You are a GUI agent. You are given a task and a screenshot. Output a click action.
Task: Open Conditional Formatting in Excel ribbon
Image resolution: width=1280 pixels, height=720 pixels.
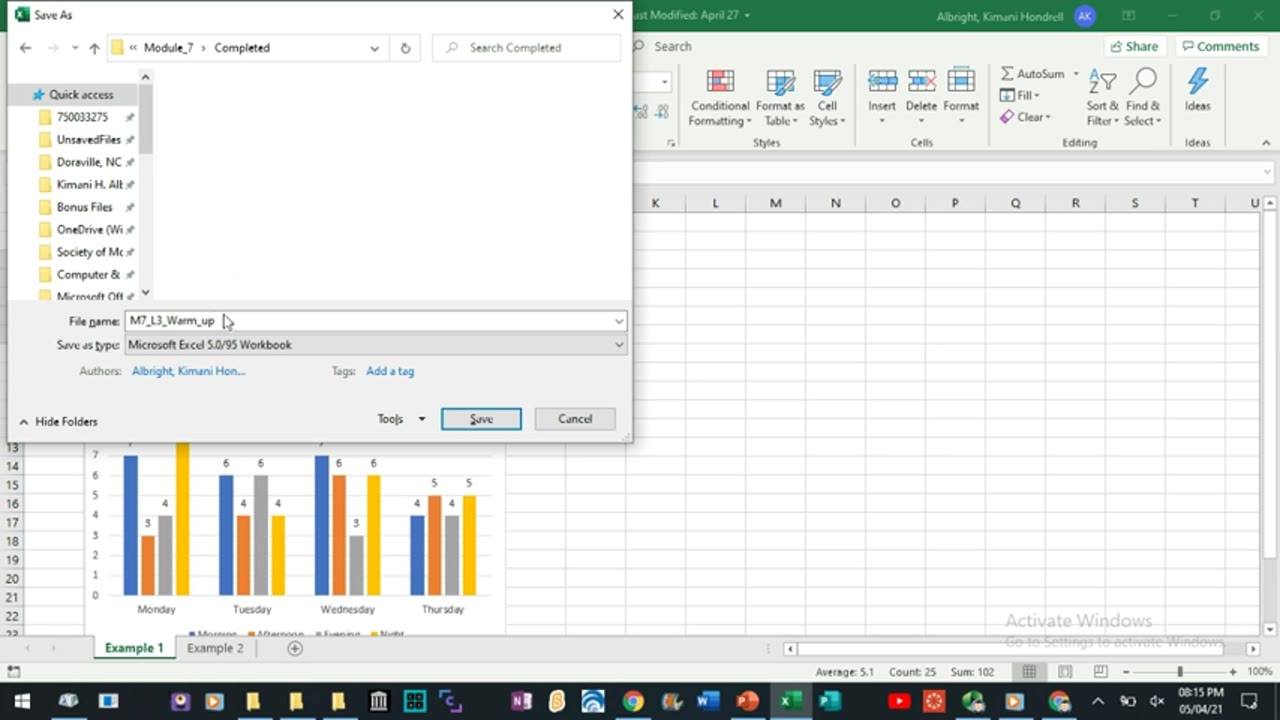[719, 98]
